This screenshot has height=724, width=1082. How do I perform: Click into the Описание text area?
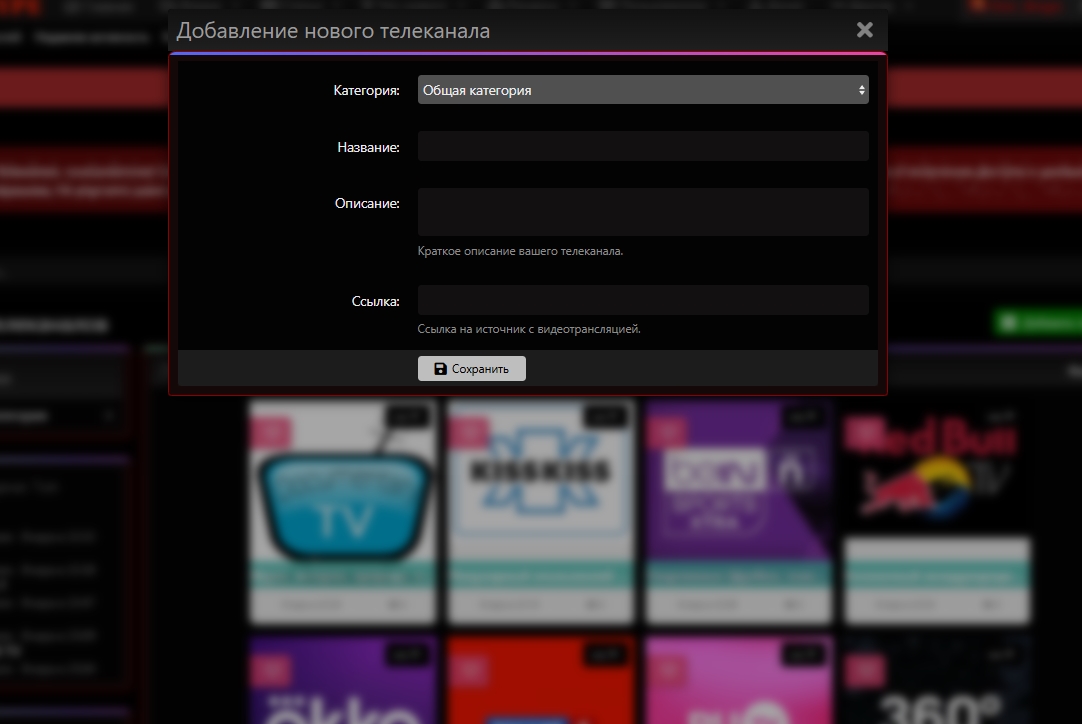(642, 212)
